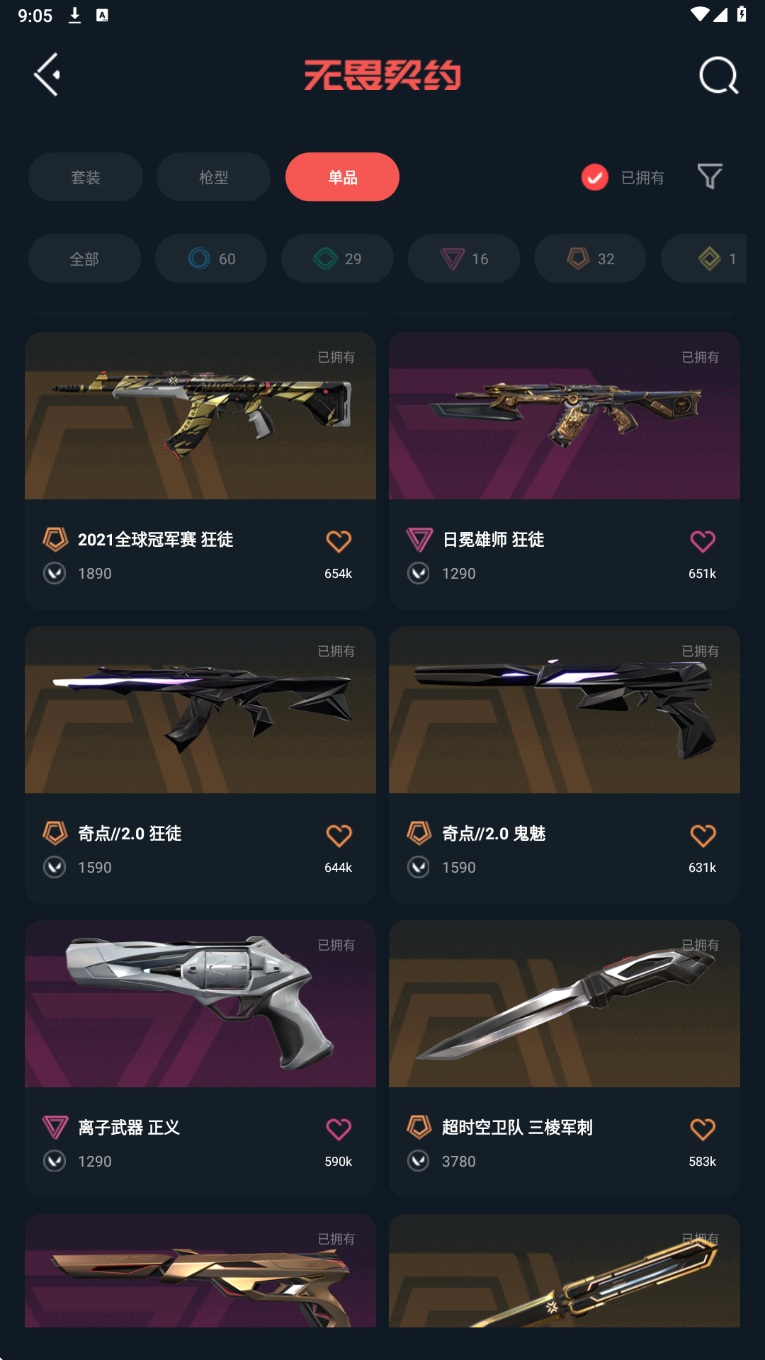
Task: Tap the back arrow icon
Action: pos(47,75)
